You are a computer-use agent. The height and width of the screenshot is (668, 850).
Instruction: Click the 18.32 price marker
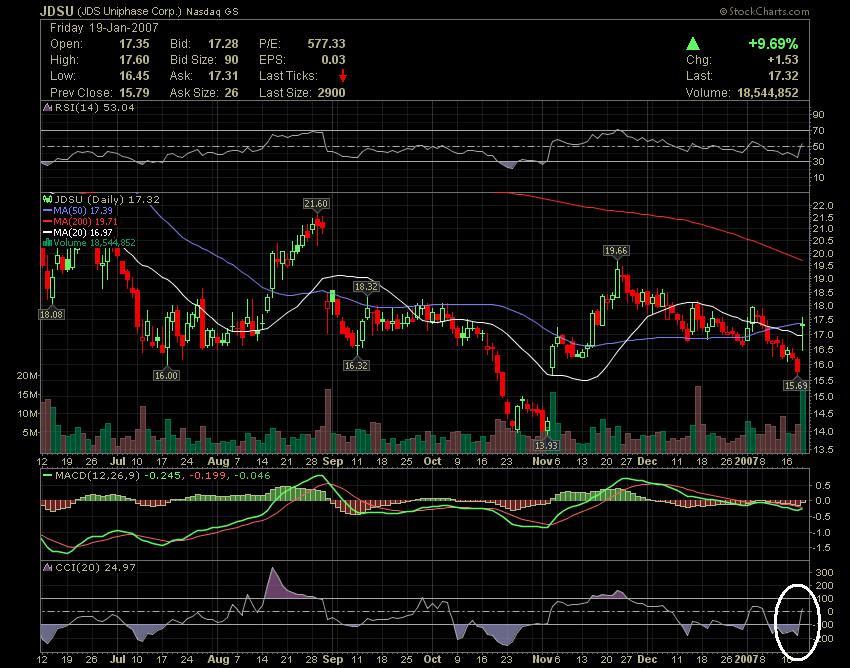(366, 286)
